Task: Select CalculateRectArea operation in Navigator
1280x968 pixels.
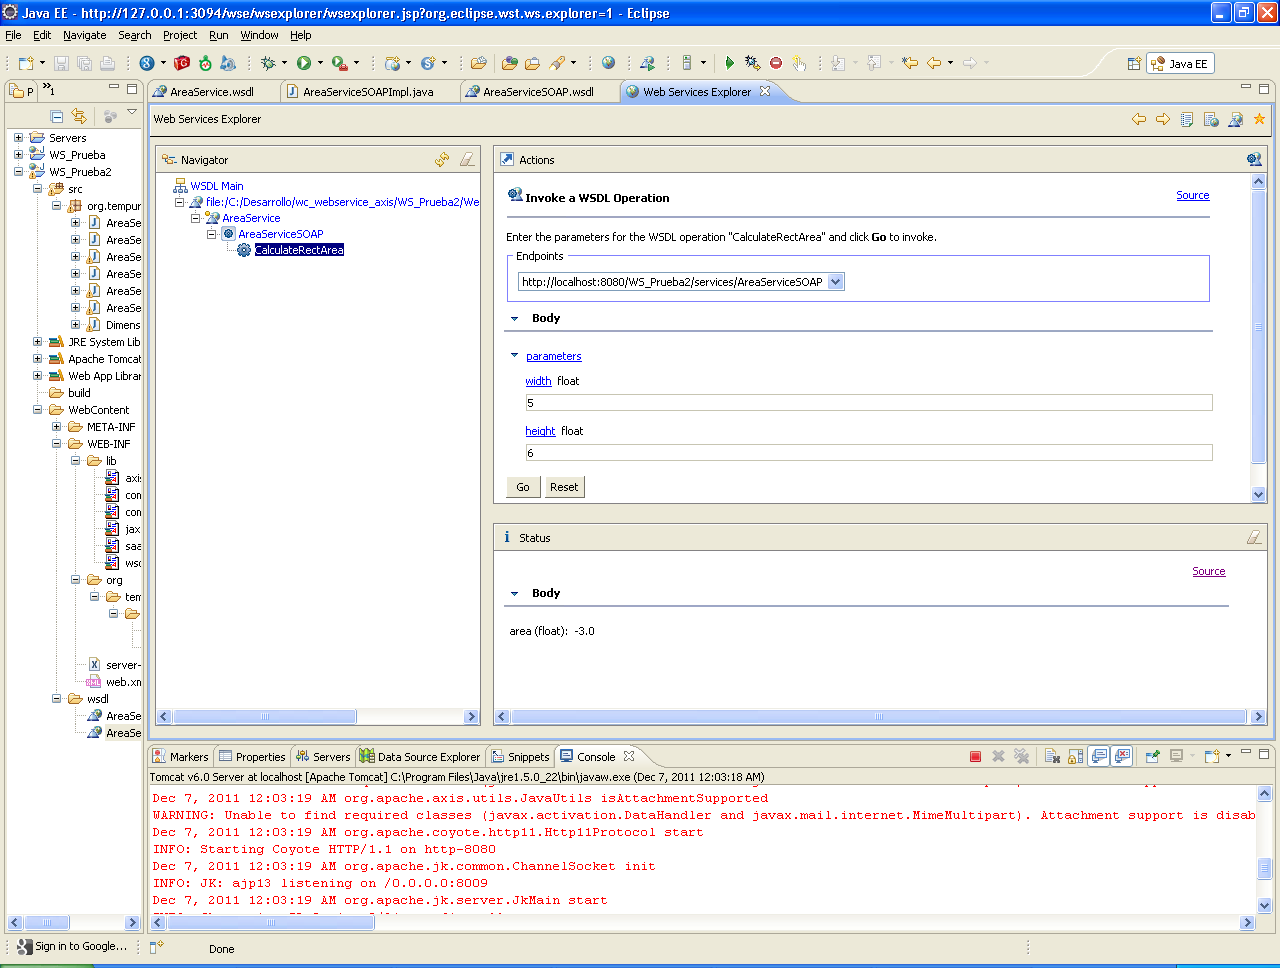Action: tap(299, 250)
